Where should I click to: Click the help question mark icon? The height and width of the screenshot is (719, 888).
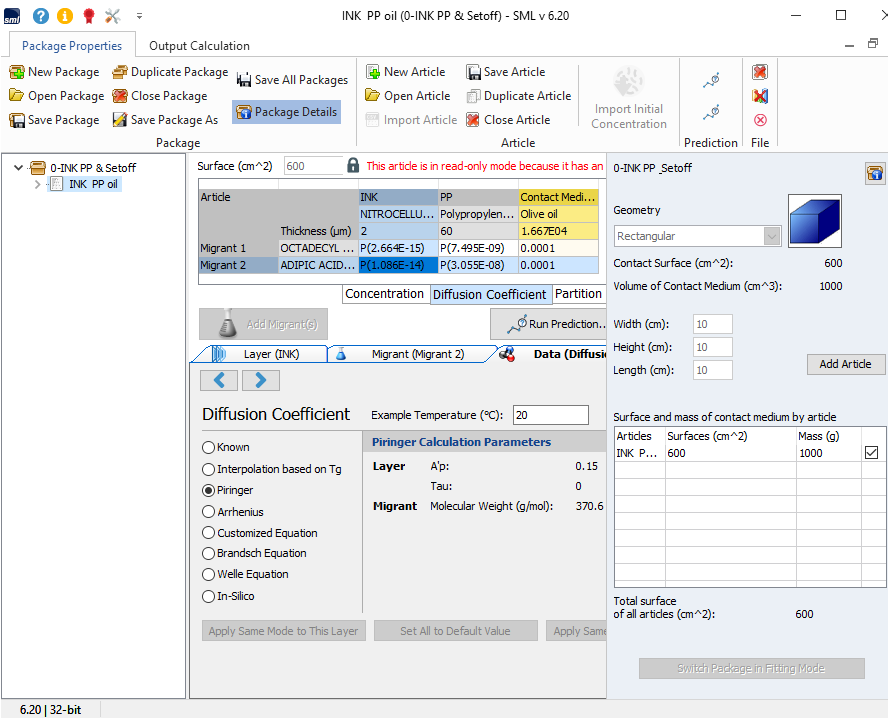pos(41,16)
